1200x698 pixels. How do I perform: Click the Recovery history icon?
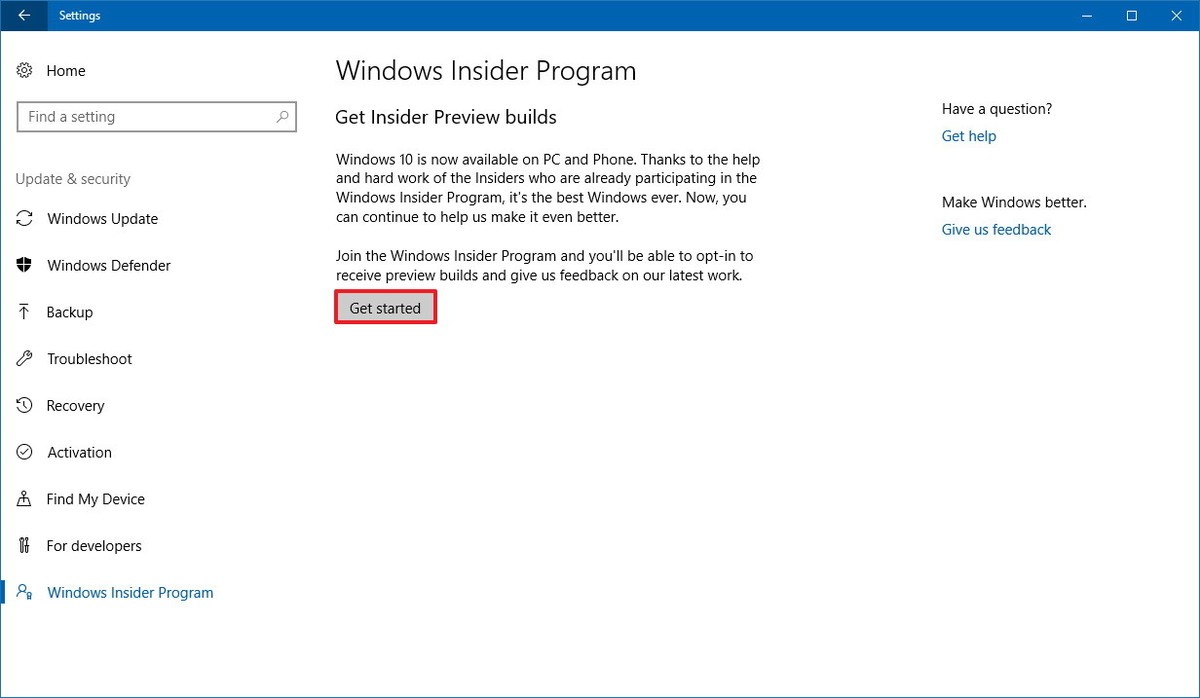click(x=25, y=406)
